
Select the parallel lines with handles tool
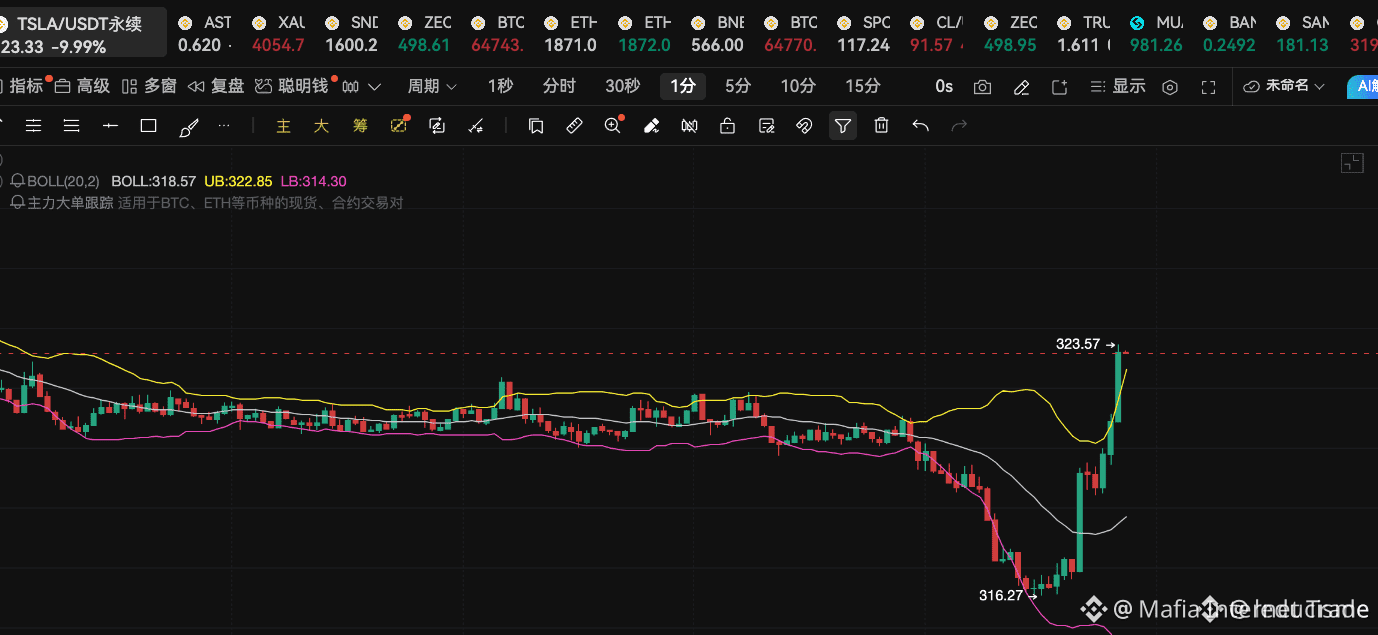pos(33,126)
